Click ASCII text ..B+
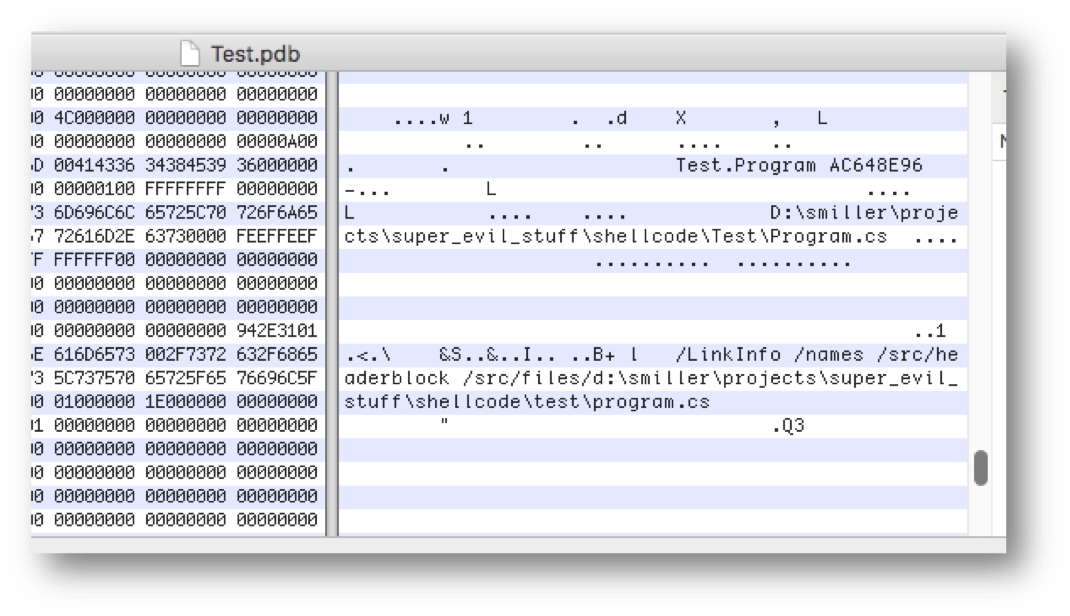 tap(593, 355)
